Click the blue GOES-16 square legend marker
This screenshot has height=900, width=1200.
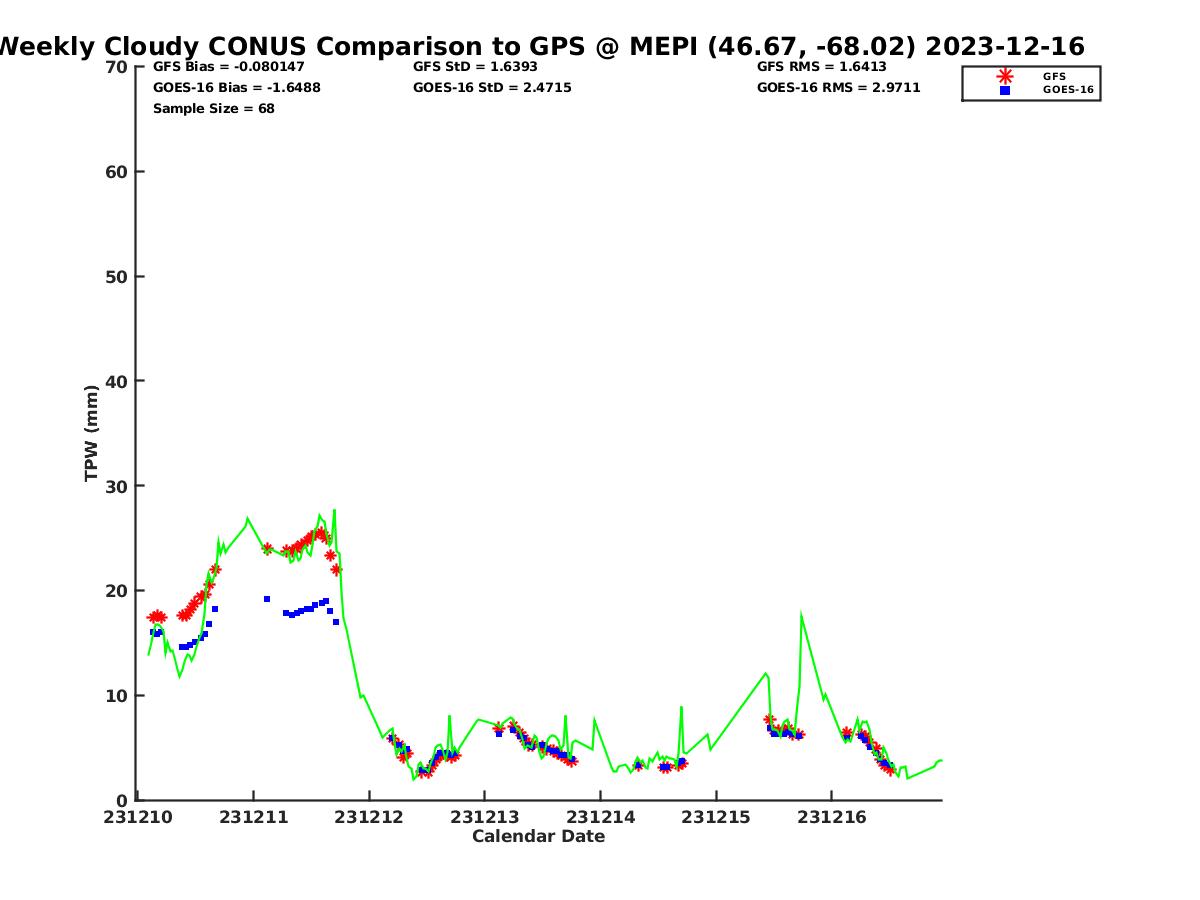point(1004,90)
